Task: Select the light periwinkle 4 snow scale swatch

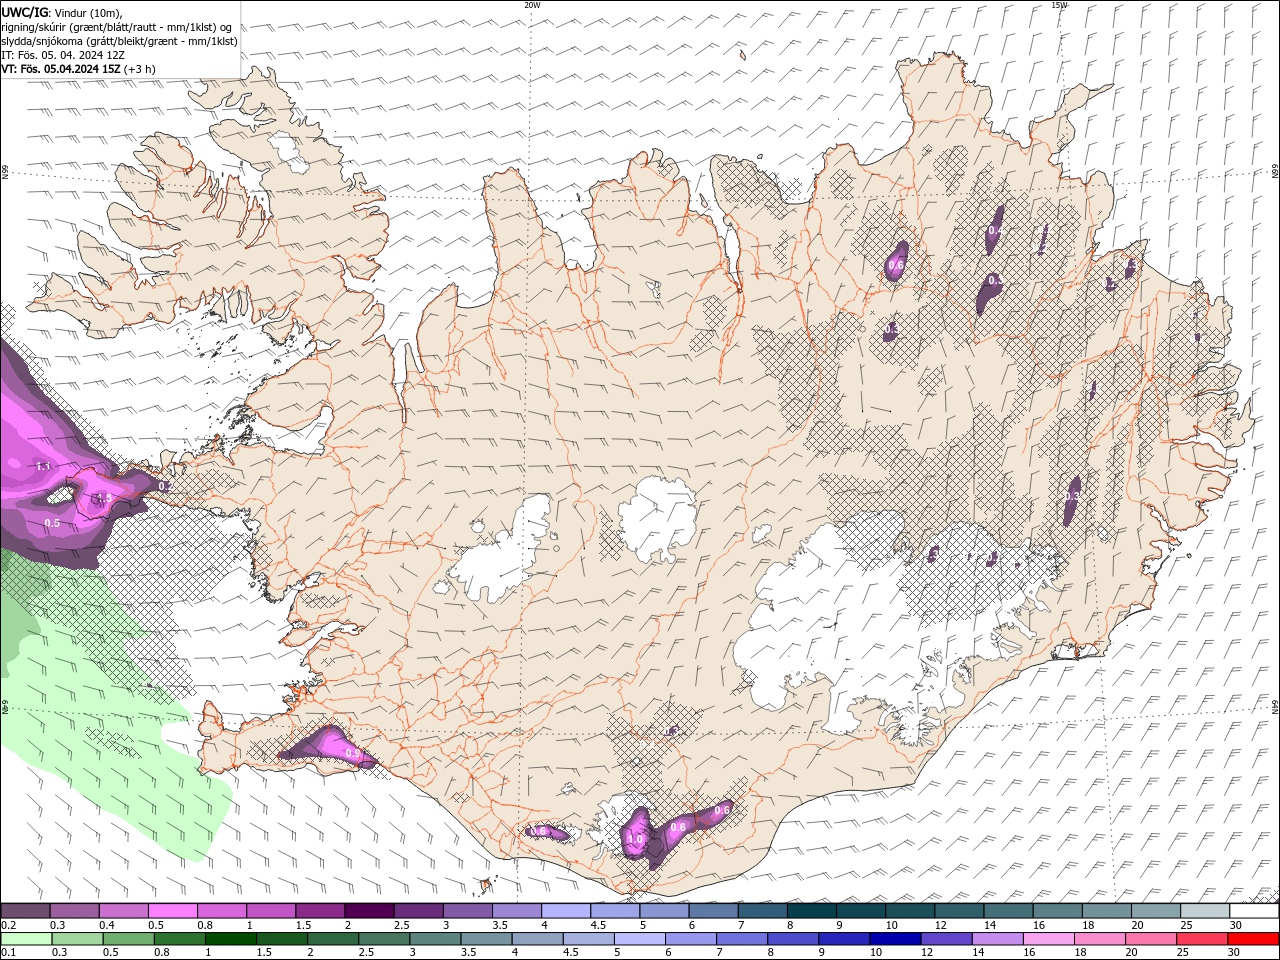Action: tap(566, 911)
